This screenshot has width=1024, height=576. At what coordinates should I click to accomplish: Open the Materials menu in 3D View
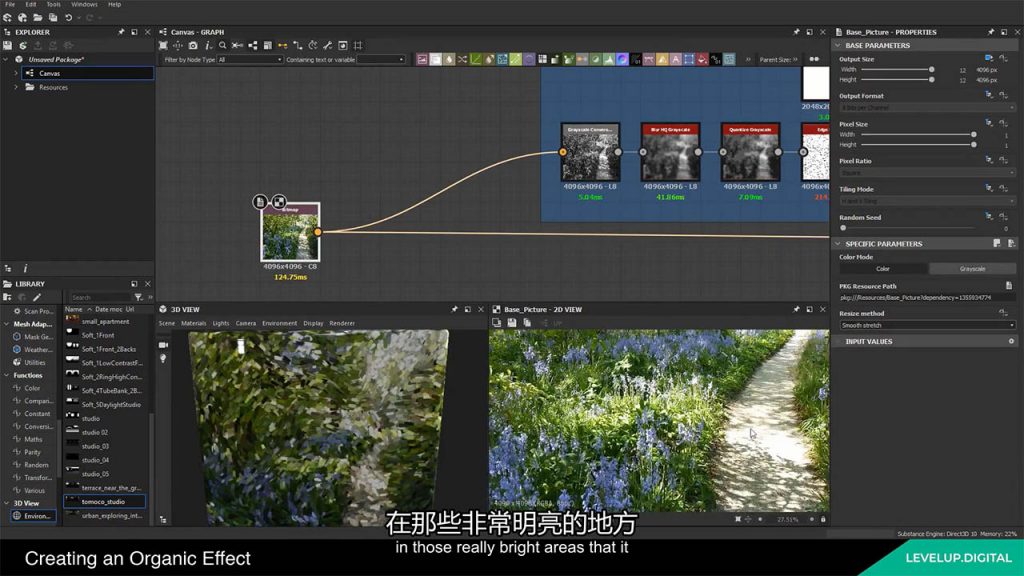[193, 323]
